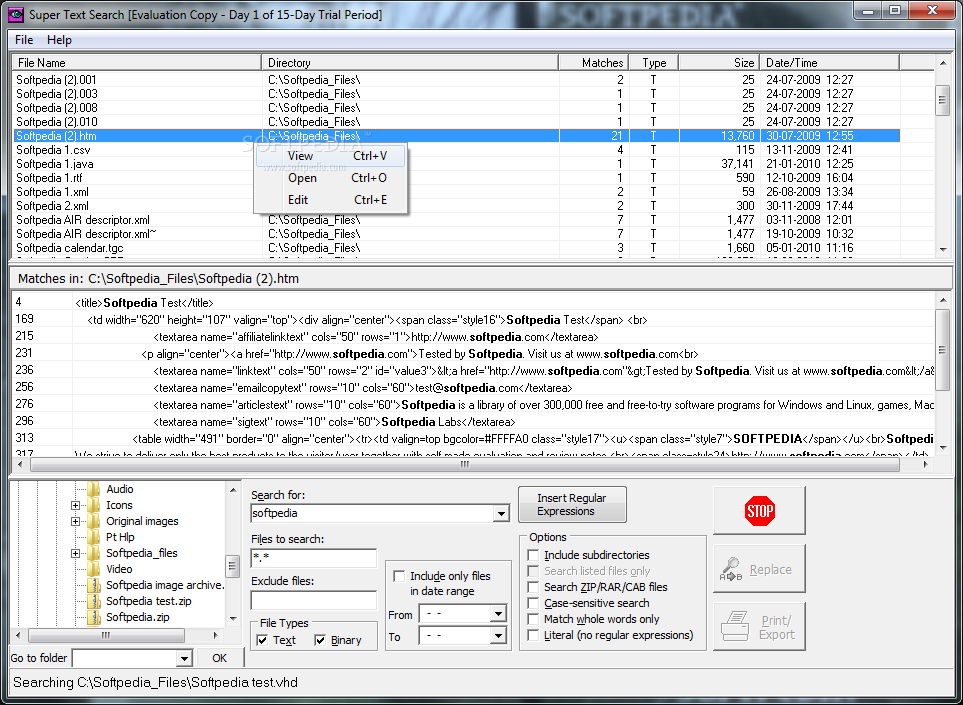Click Insert Regular Expressions button
Image resolution: width=963 pixels, height=705 pixels.
click(572, 505)
